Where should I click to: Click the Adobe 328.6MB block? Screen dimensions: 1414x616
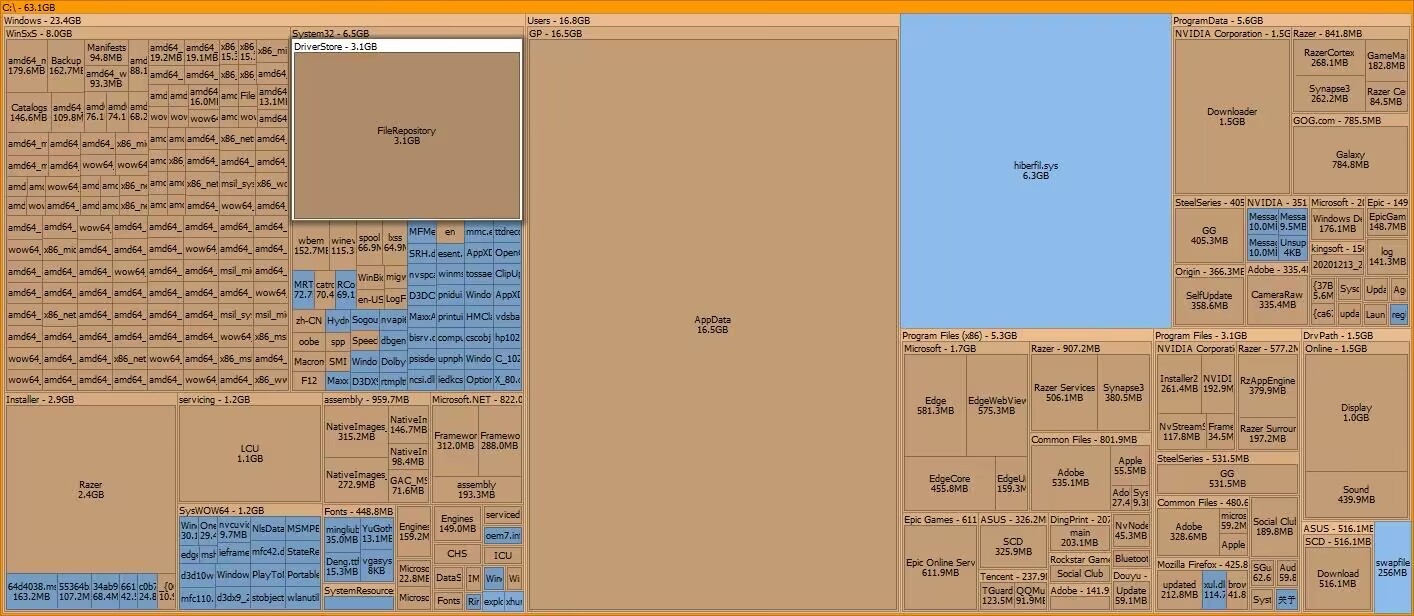click(x=1188, y=531)
